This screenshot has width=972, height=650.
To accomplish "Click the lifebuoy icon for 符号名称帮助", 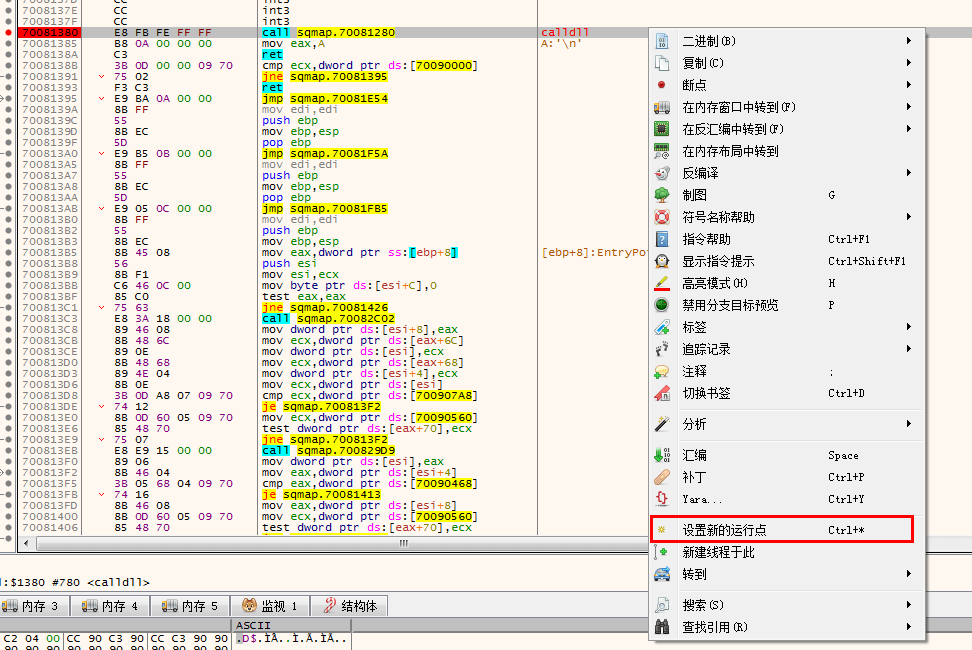I will (661, 217).
